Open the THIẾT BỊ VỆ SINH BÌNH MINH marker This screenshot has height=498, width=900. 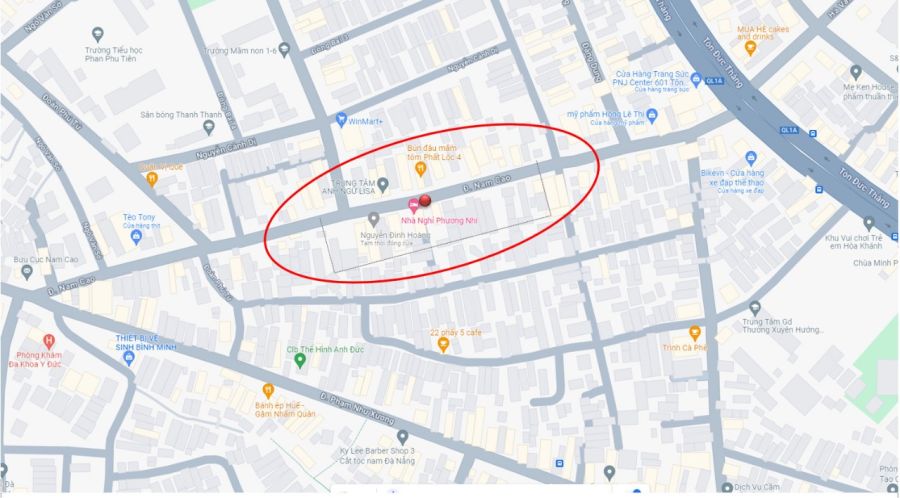click(x=129, y=358)
